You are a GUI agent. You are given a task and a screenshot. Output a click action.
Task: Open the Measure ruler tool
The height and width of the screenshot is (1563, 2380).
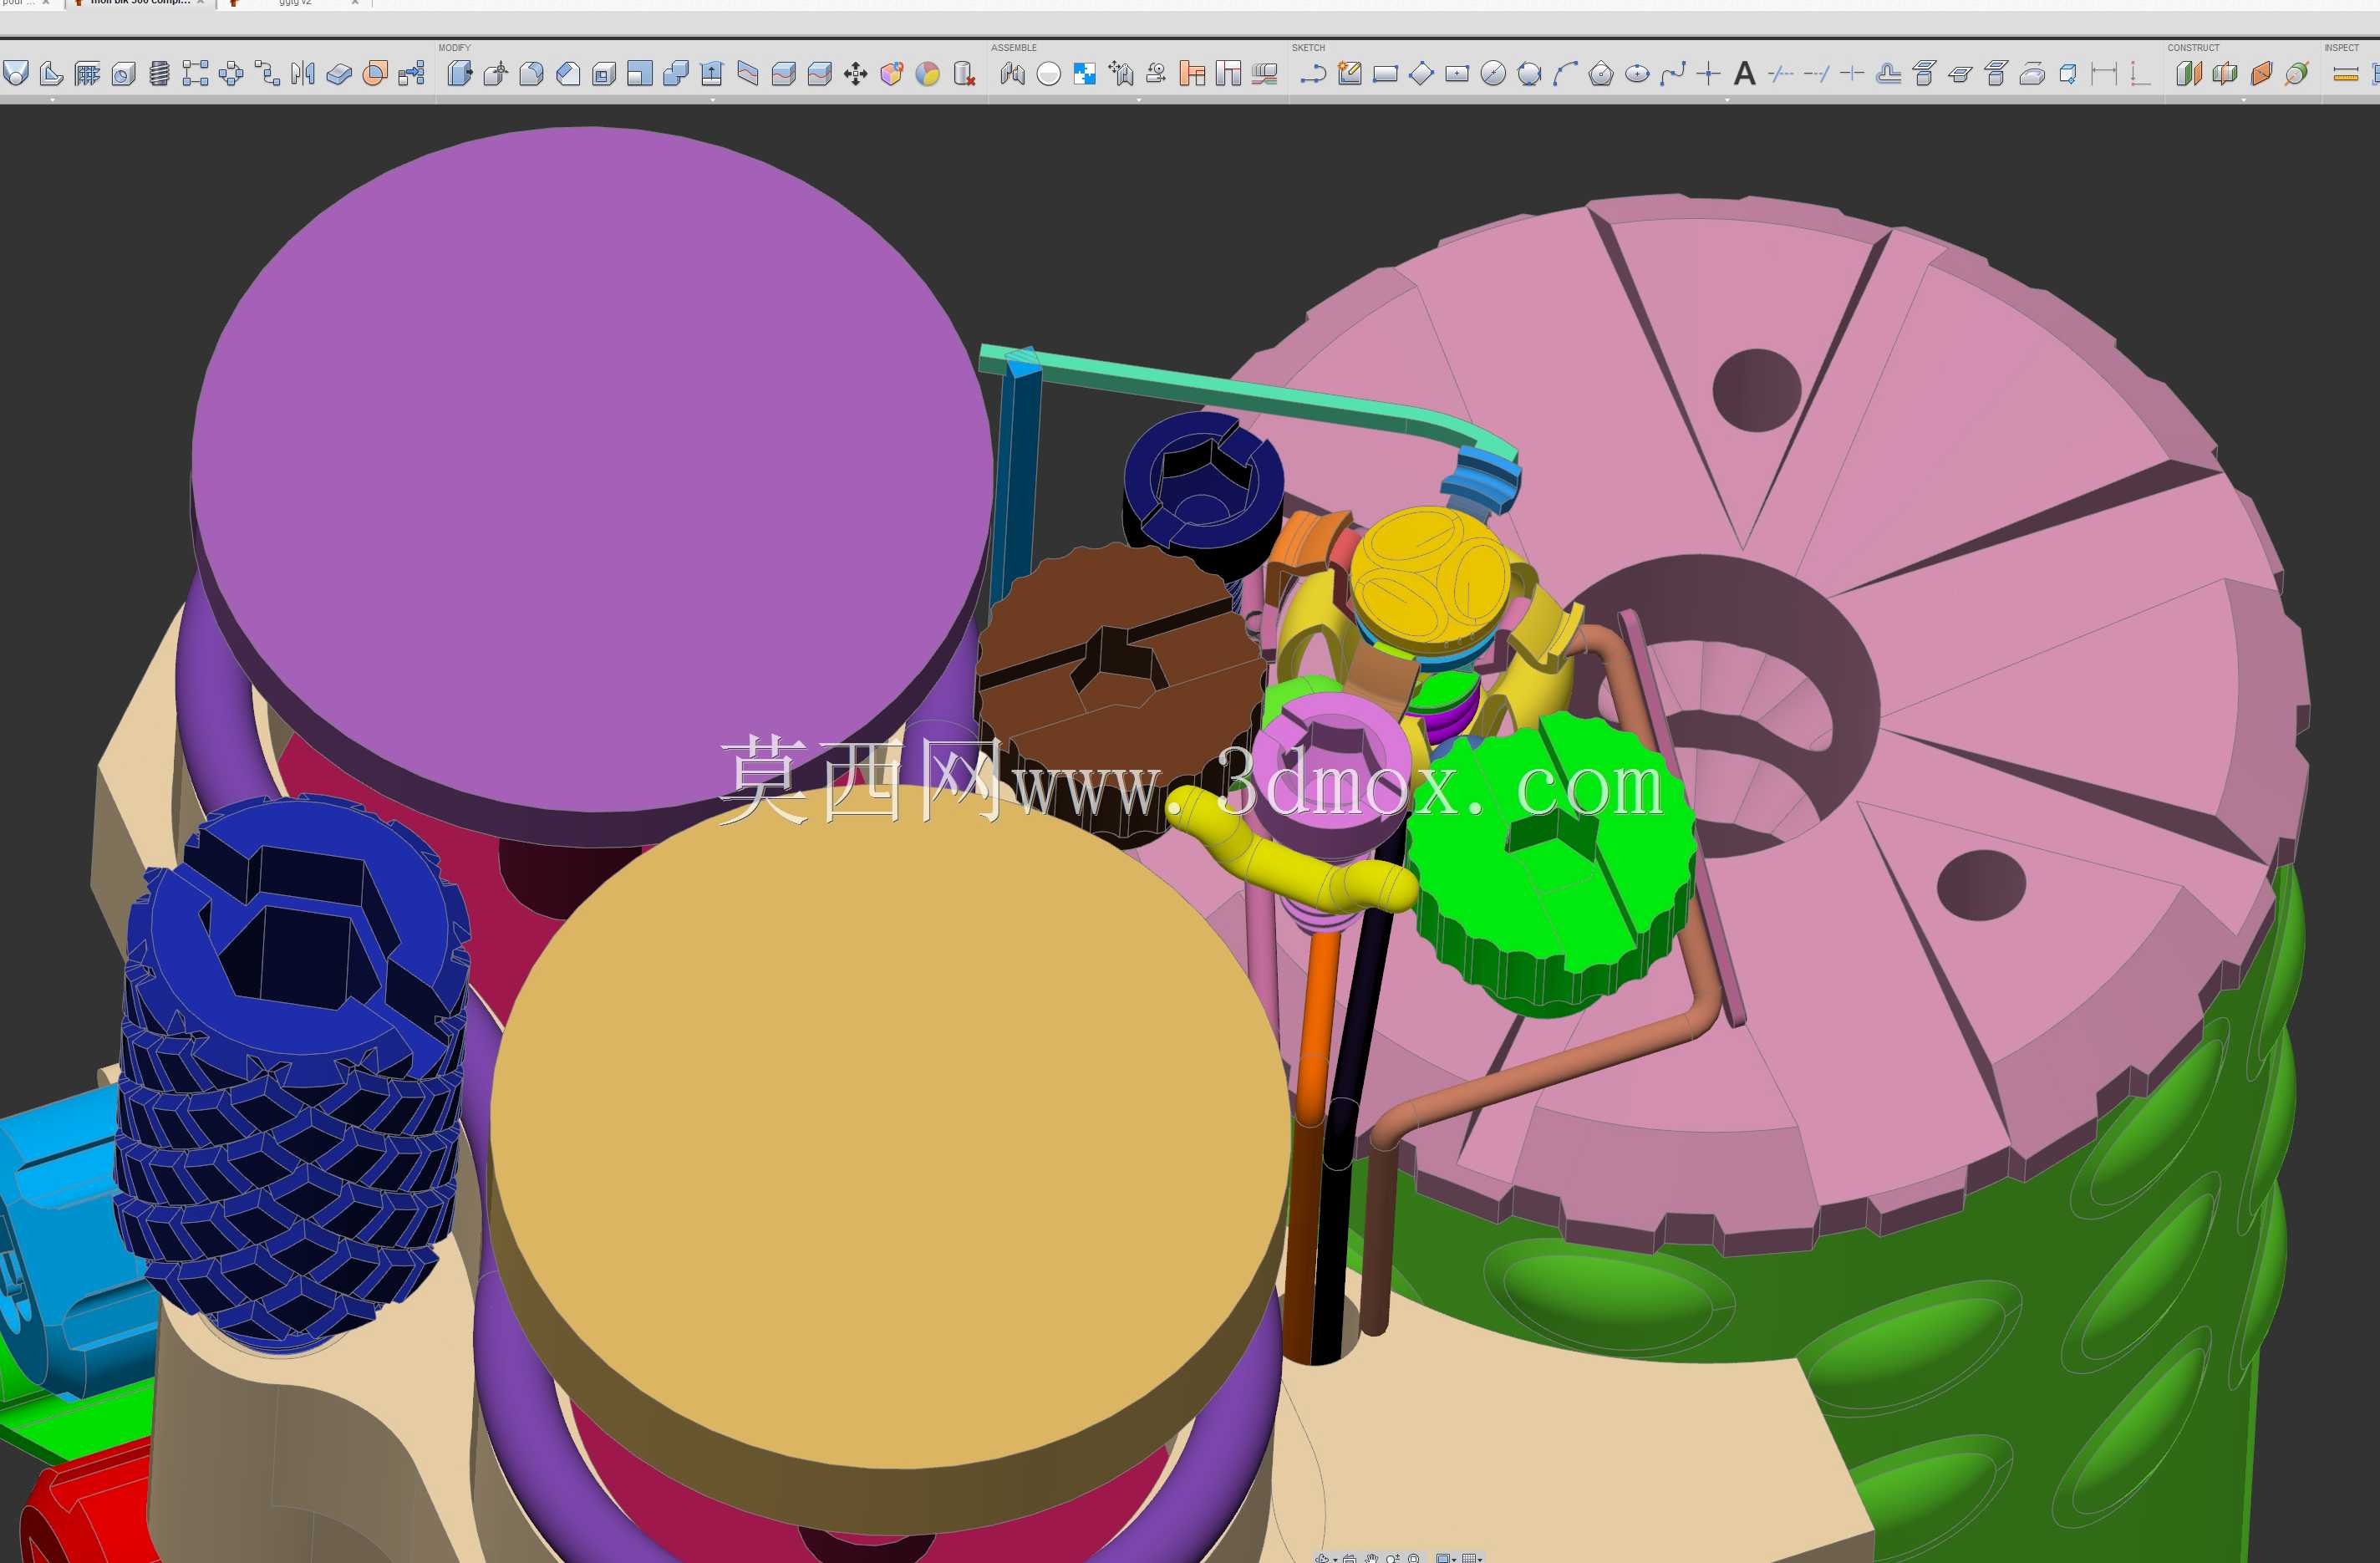pos(2345,73)
